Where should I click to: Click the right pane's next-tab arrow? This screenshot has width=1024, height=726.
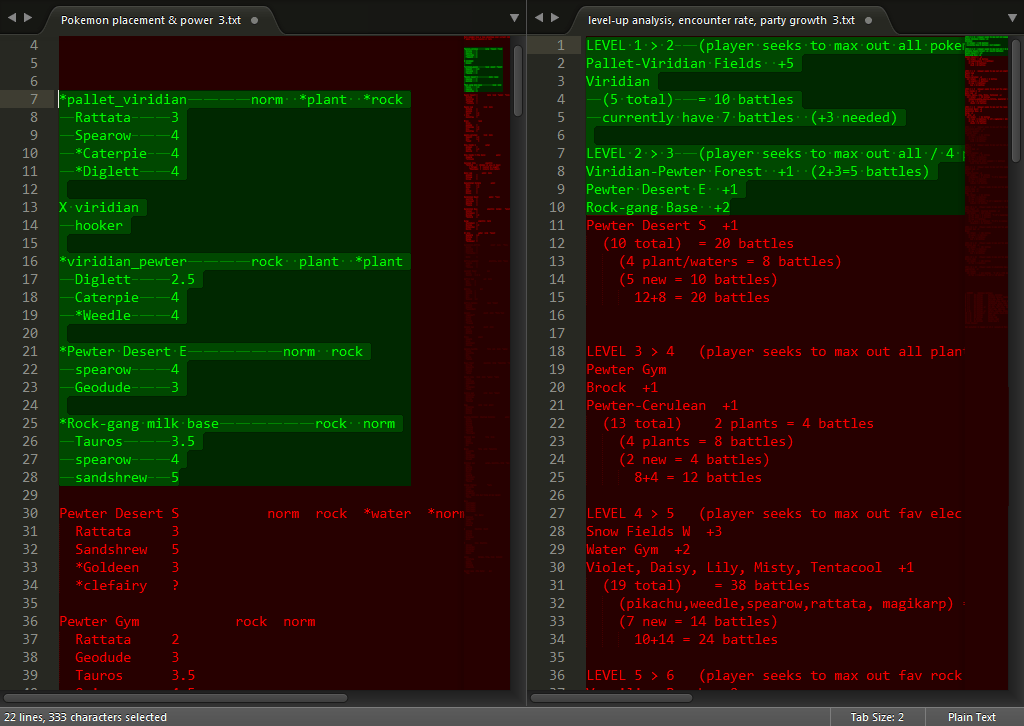[554, 18]
